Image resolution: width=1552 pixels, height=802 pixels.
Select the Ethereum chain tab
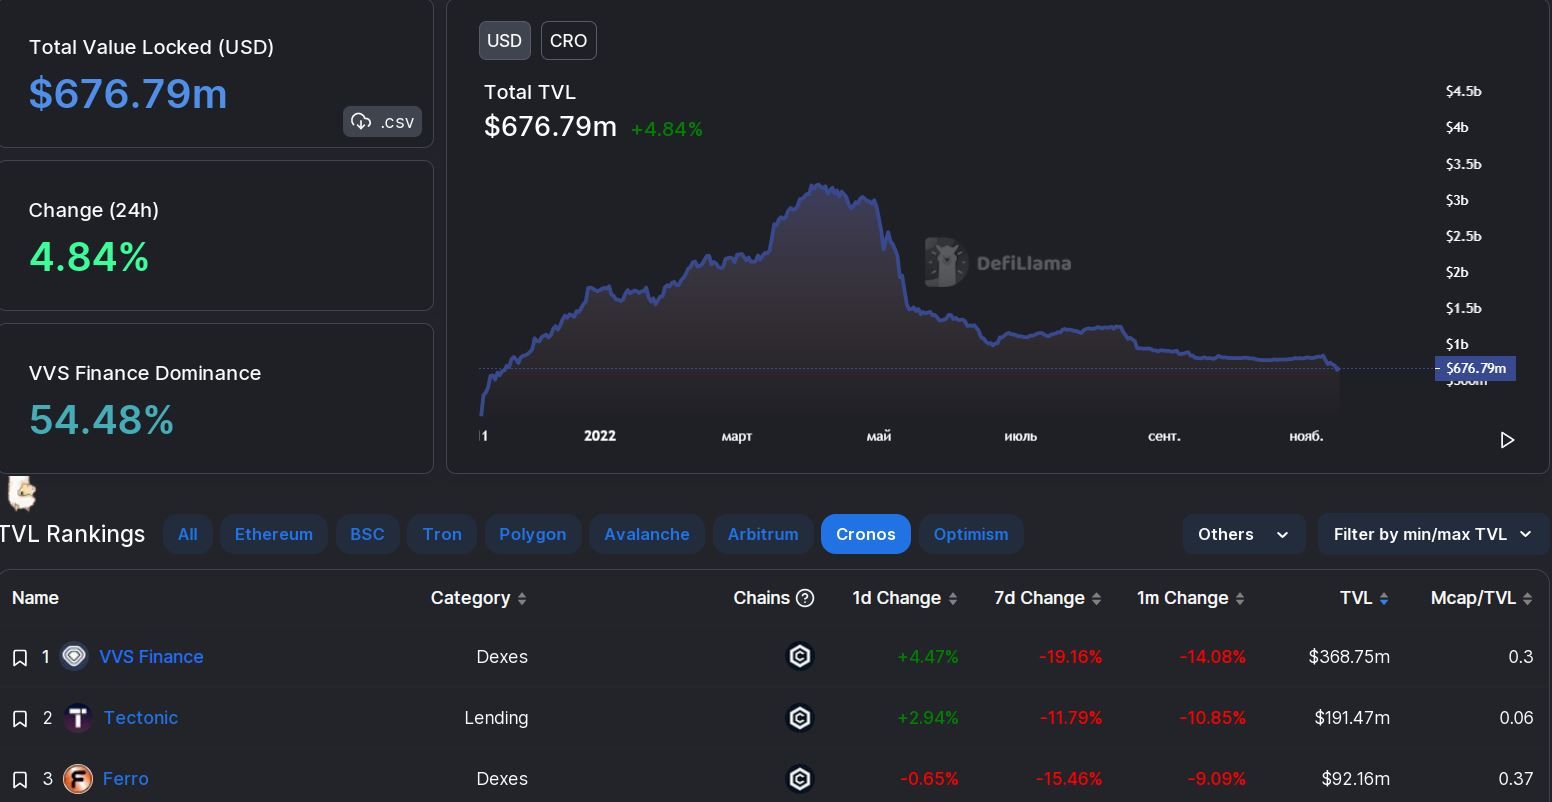point(273,534)
